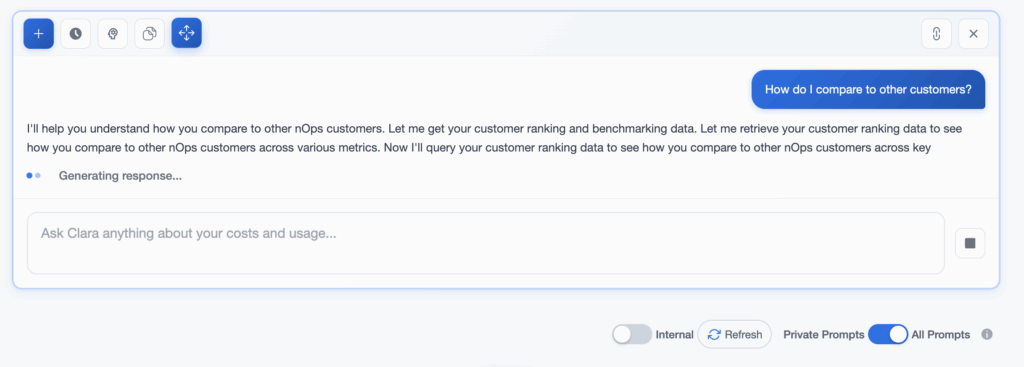Click Clara's response text paragraph
Image resolution: width=1024 pixels, height=367 pixels.
point(494,138)
